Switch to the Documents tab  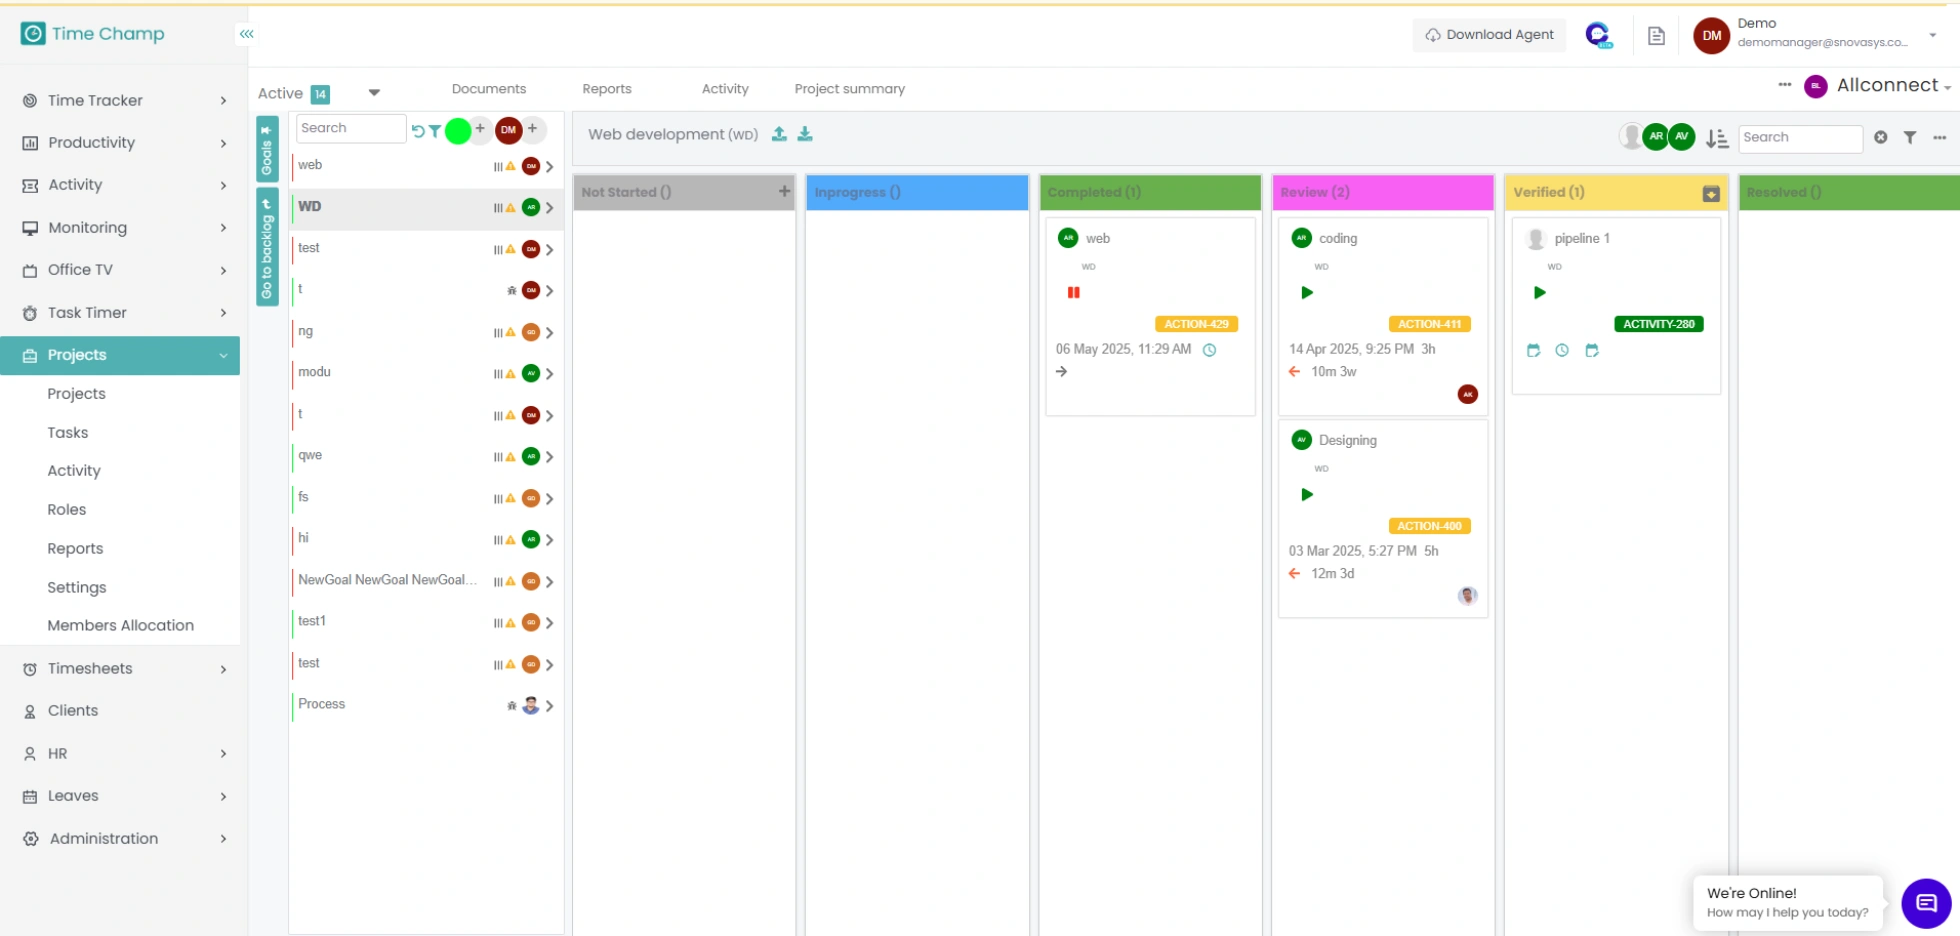489,89
